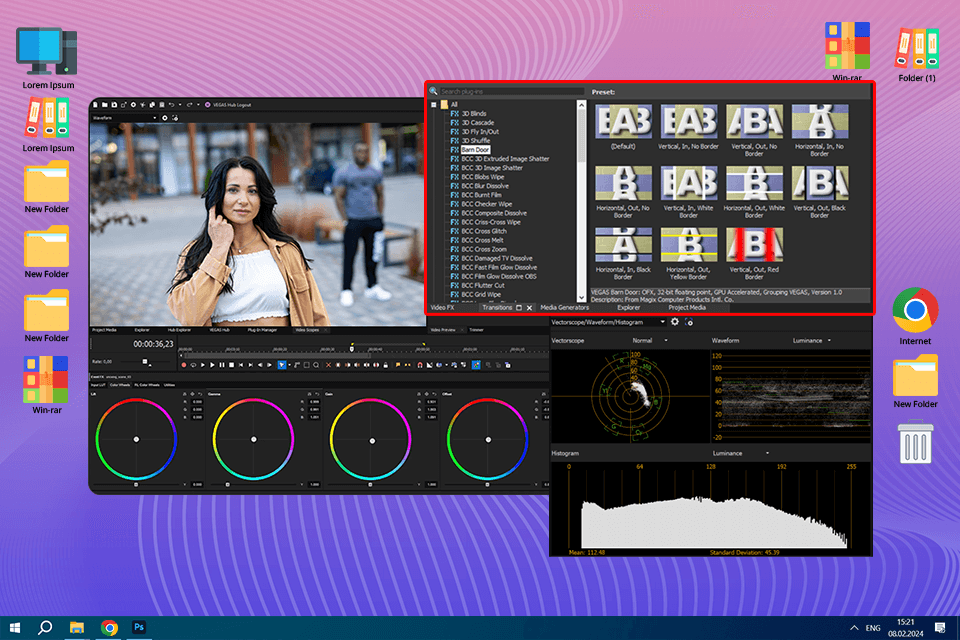
Task: Open Photoshop from the taskbar
Action: 139,627
